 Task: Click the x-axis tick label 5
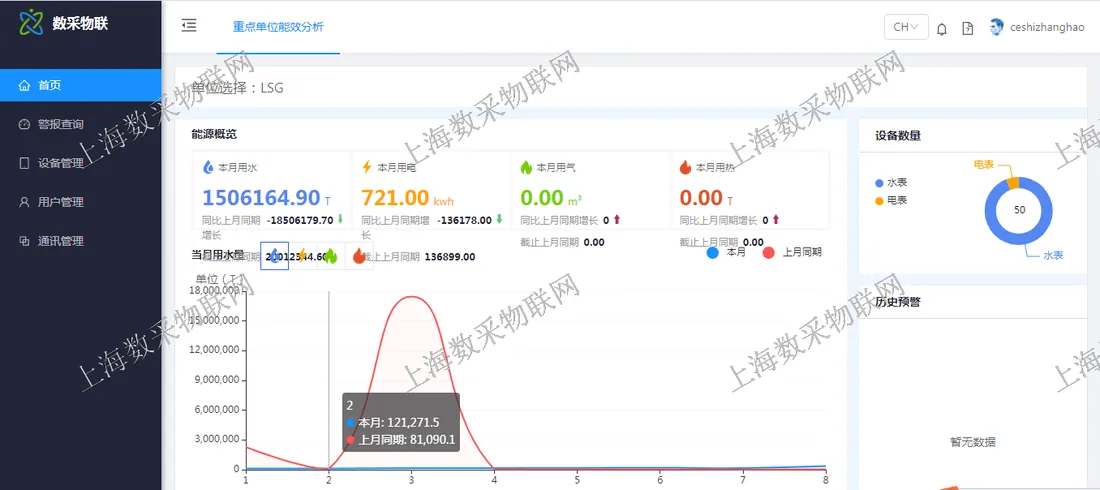577,480
